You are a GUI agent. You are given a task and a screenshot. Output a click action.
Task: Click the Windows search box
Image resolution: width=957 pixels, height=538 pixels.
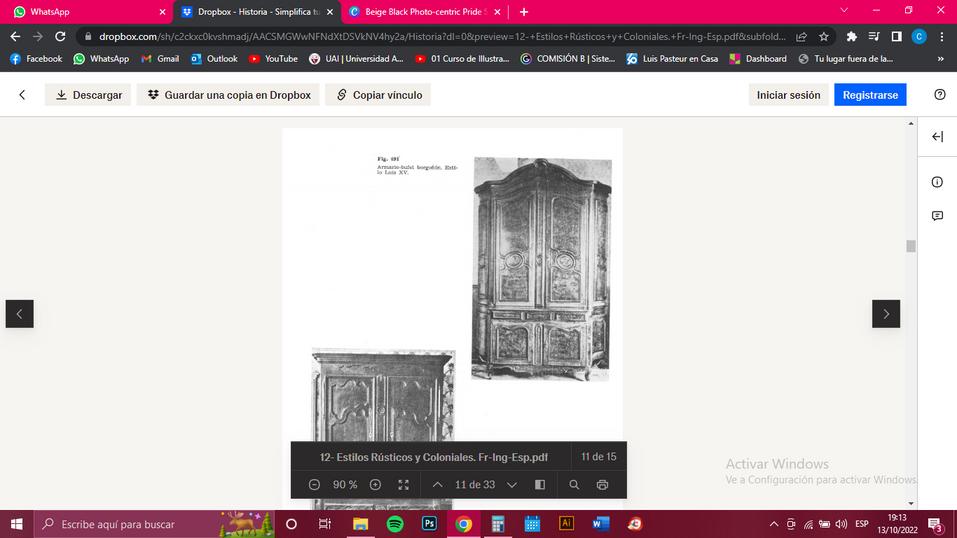point(156,524)
